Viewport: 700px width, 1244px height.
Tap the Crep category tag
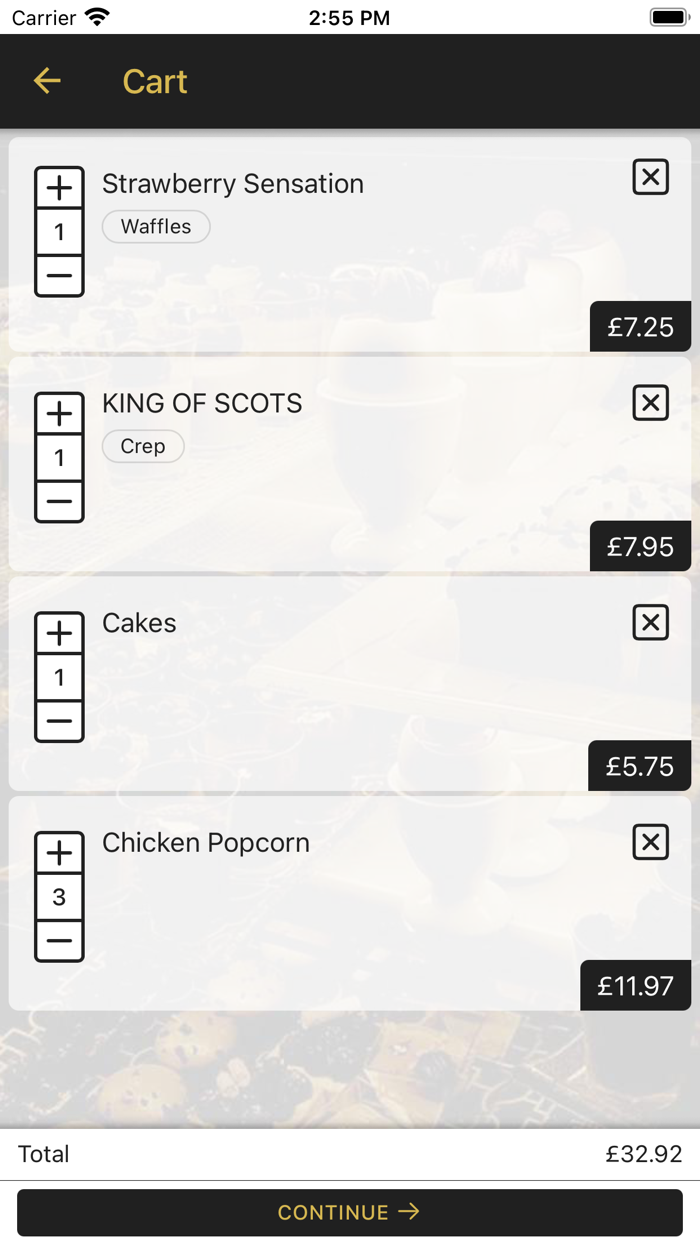coord(143,446)
